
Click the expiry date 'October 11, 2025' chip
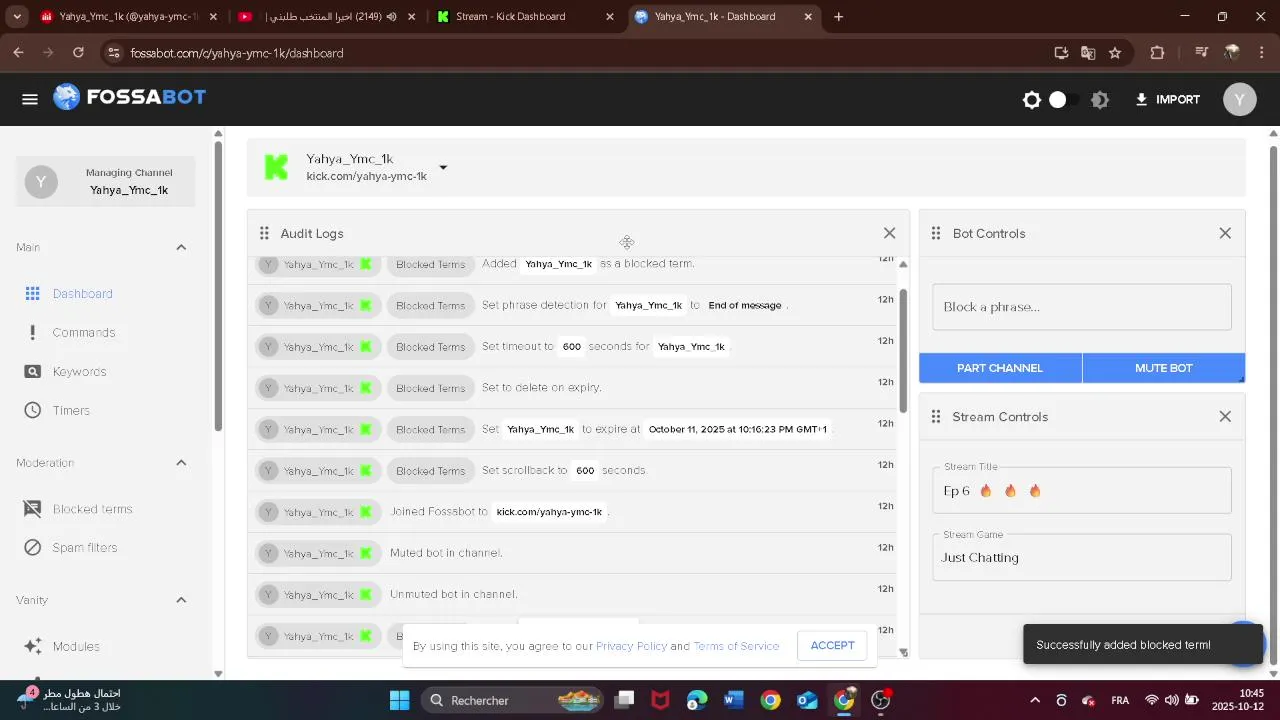coord(737,429)
